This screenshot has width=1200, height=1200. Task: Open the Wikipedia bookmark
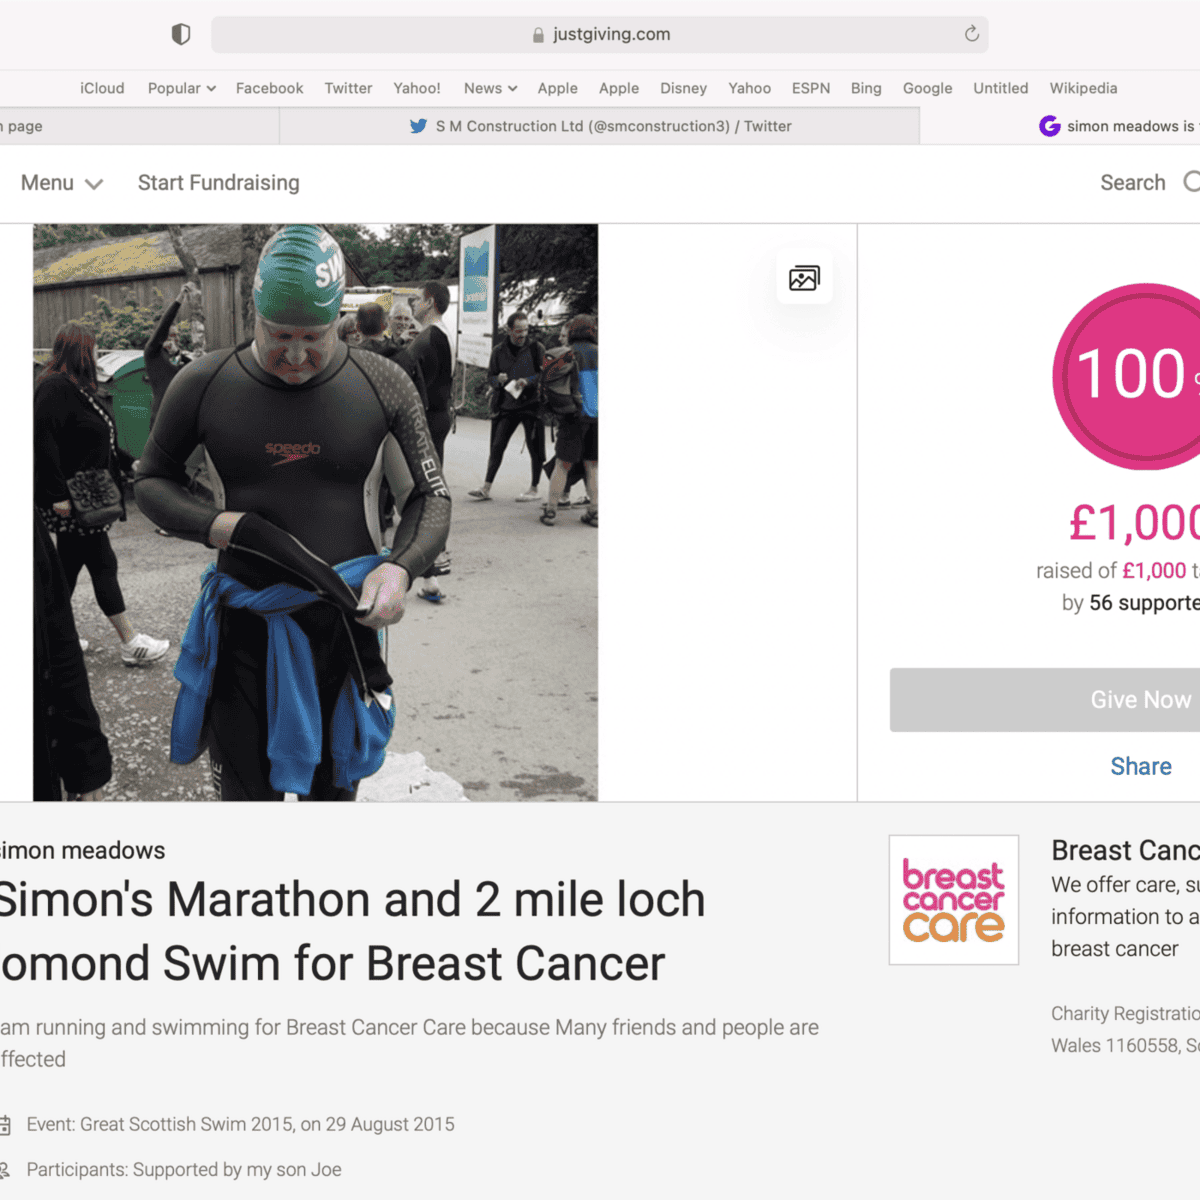1083,88
